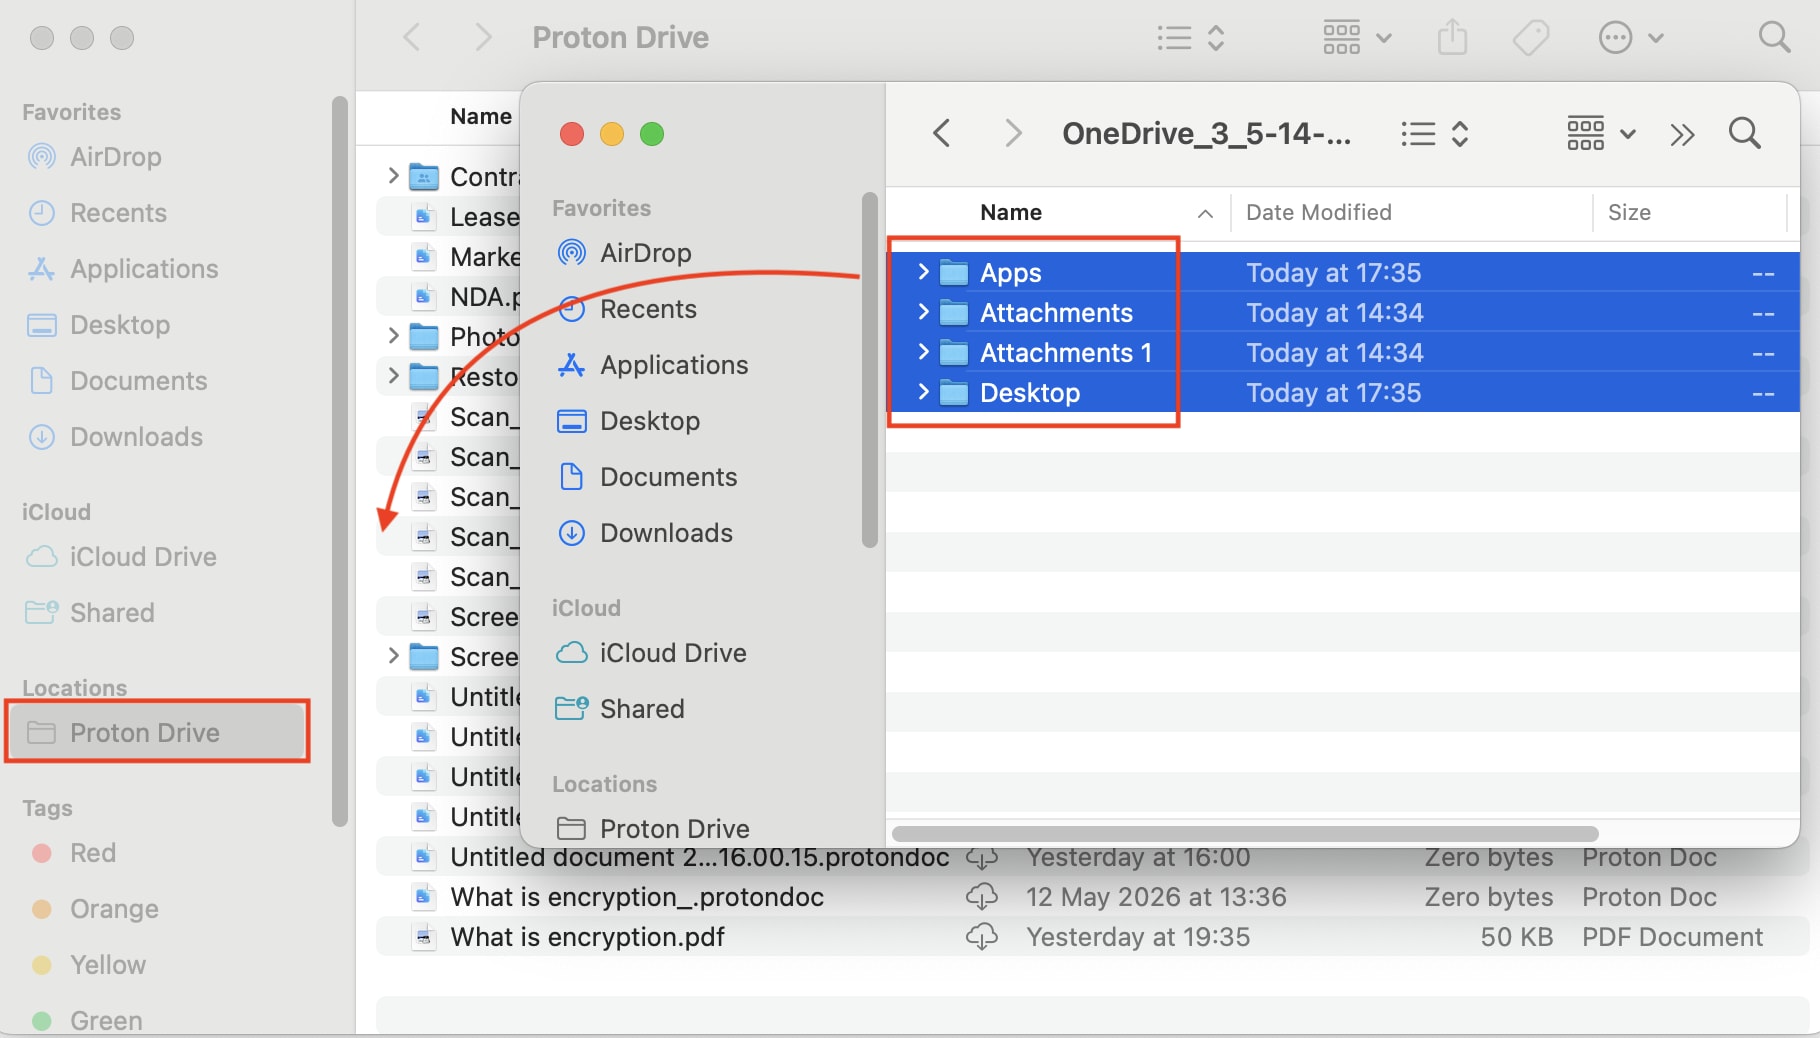Change view style in the Proton Drive toolbar
Image resolution: width=1820 pixels, height=1038 pixels.
click(x=1191, y=38)
